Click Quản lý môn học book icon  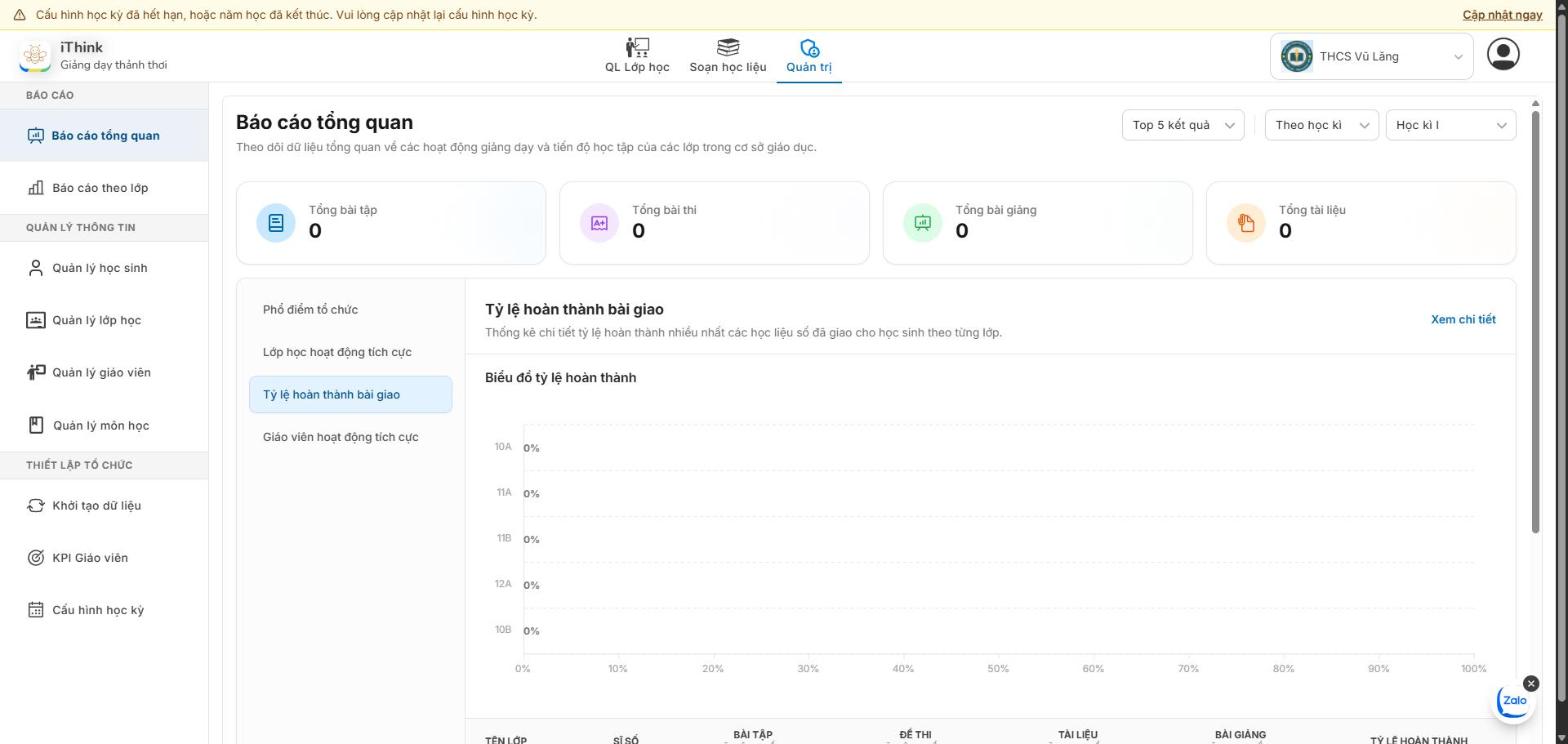[x=36, y=425]
